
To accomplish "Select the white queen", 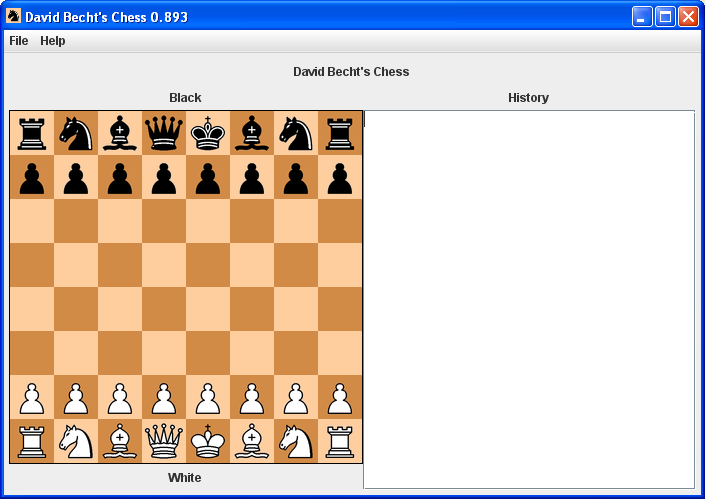I will (x=164, y=441).
